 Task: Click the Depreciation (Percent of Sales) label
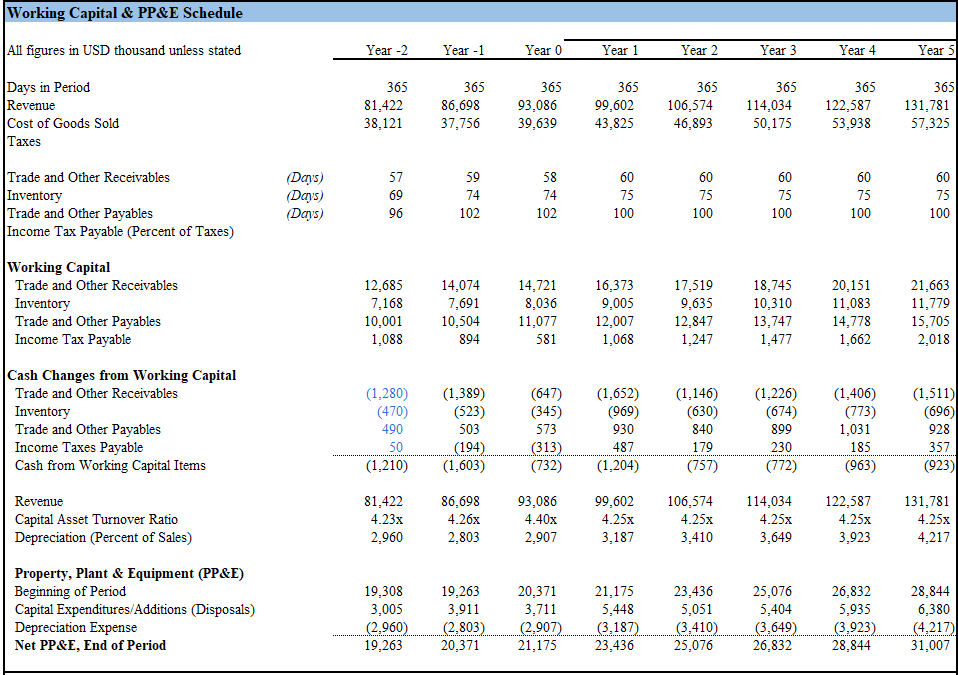(x=103, y=537)
